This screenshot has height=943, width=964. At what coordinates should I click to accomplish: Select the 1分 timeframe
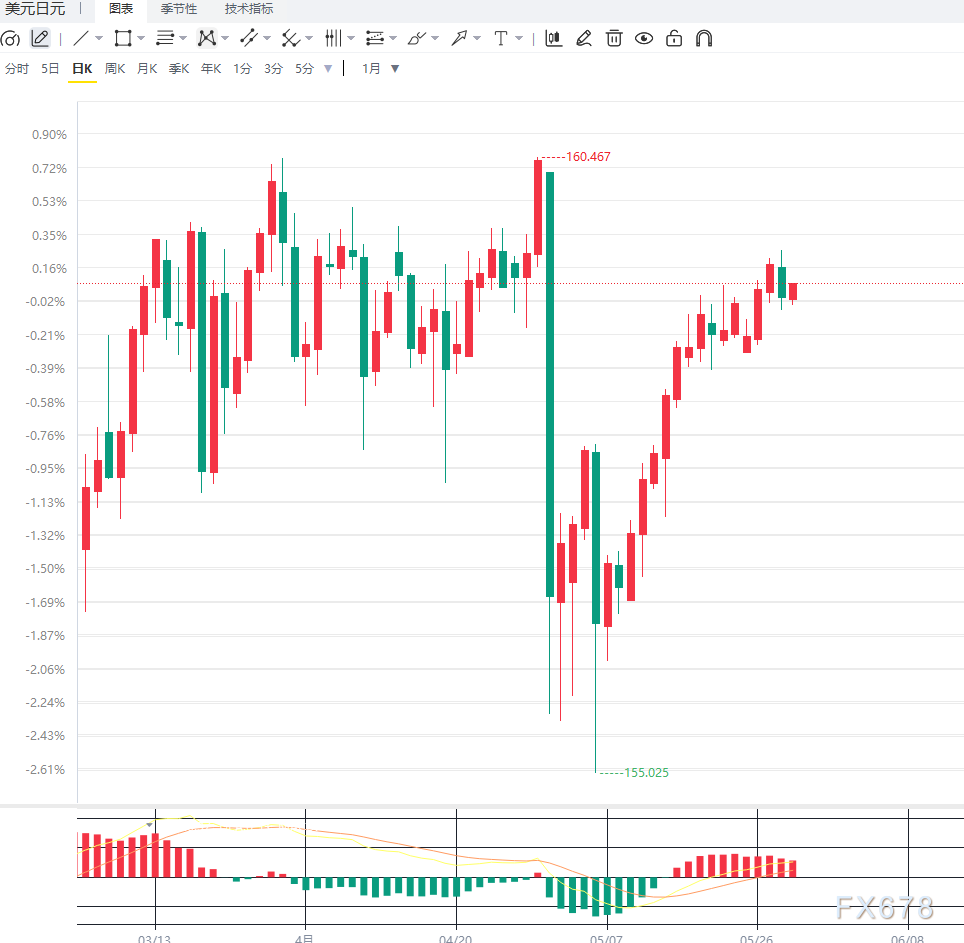click(x=242, y=69)
